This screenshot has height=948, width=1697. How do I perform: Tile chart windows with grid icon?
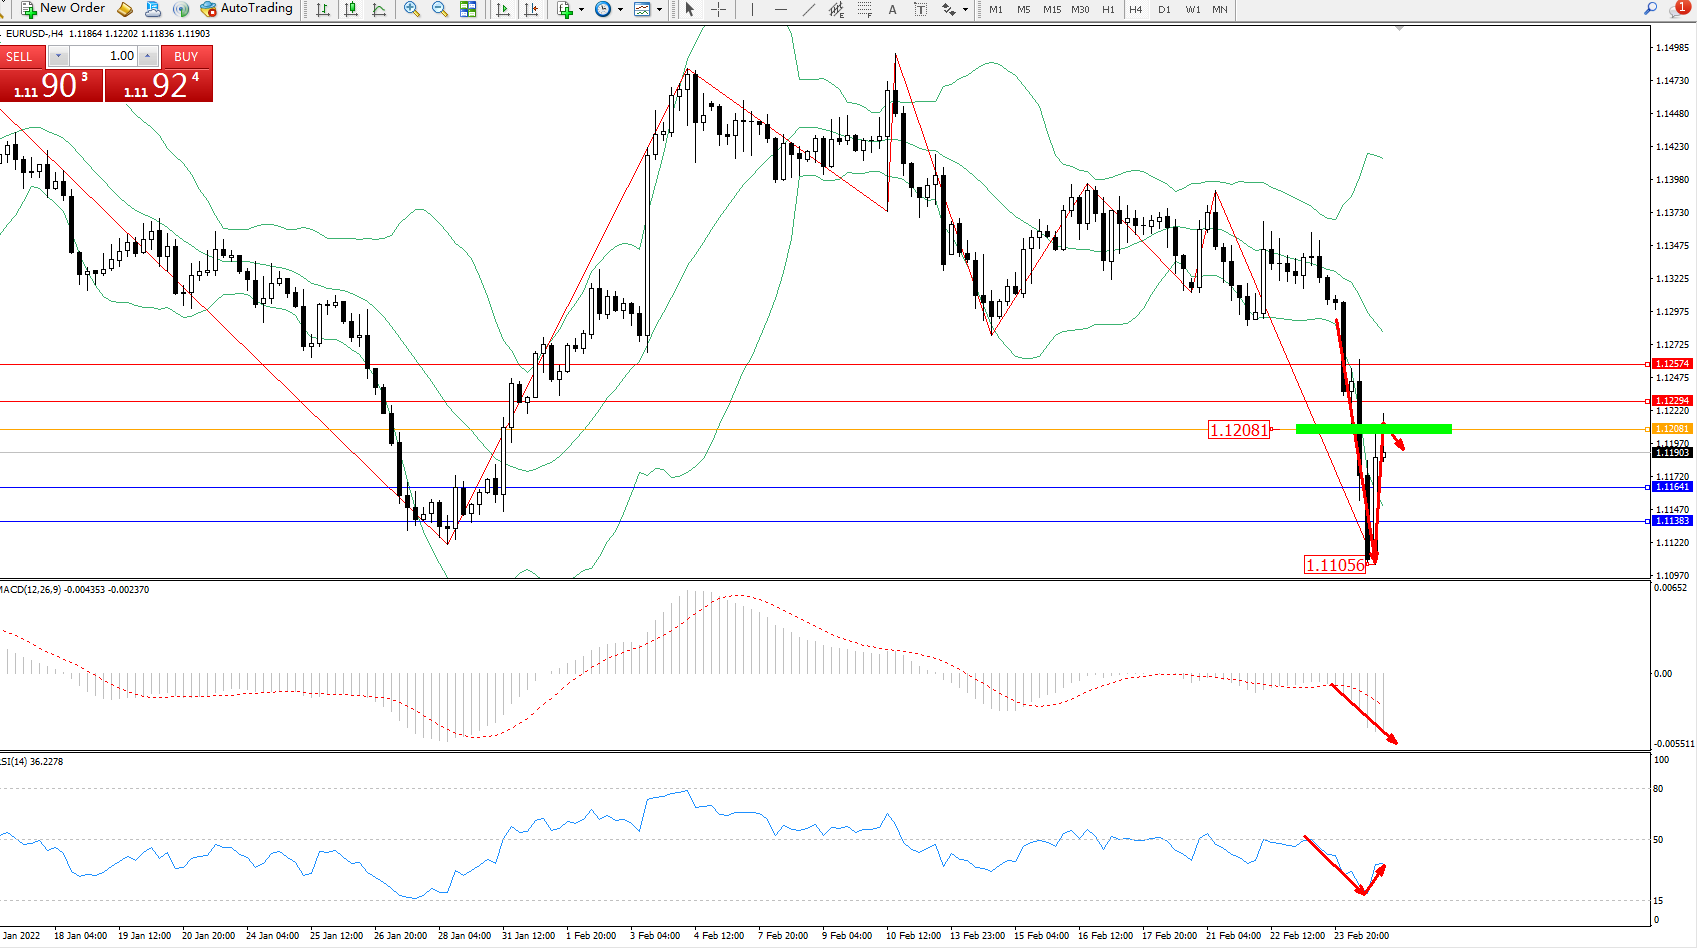click(468, 10)
